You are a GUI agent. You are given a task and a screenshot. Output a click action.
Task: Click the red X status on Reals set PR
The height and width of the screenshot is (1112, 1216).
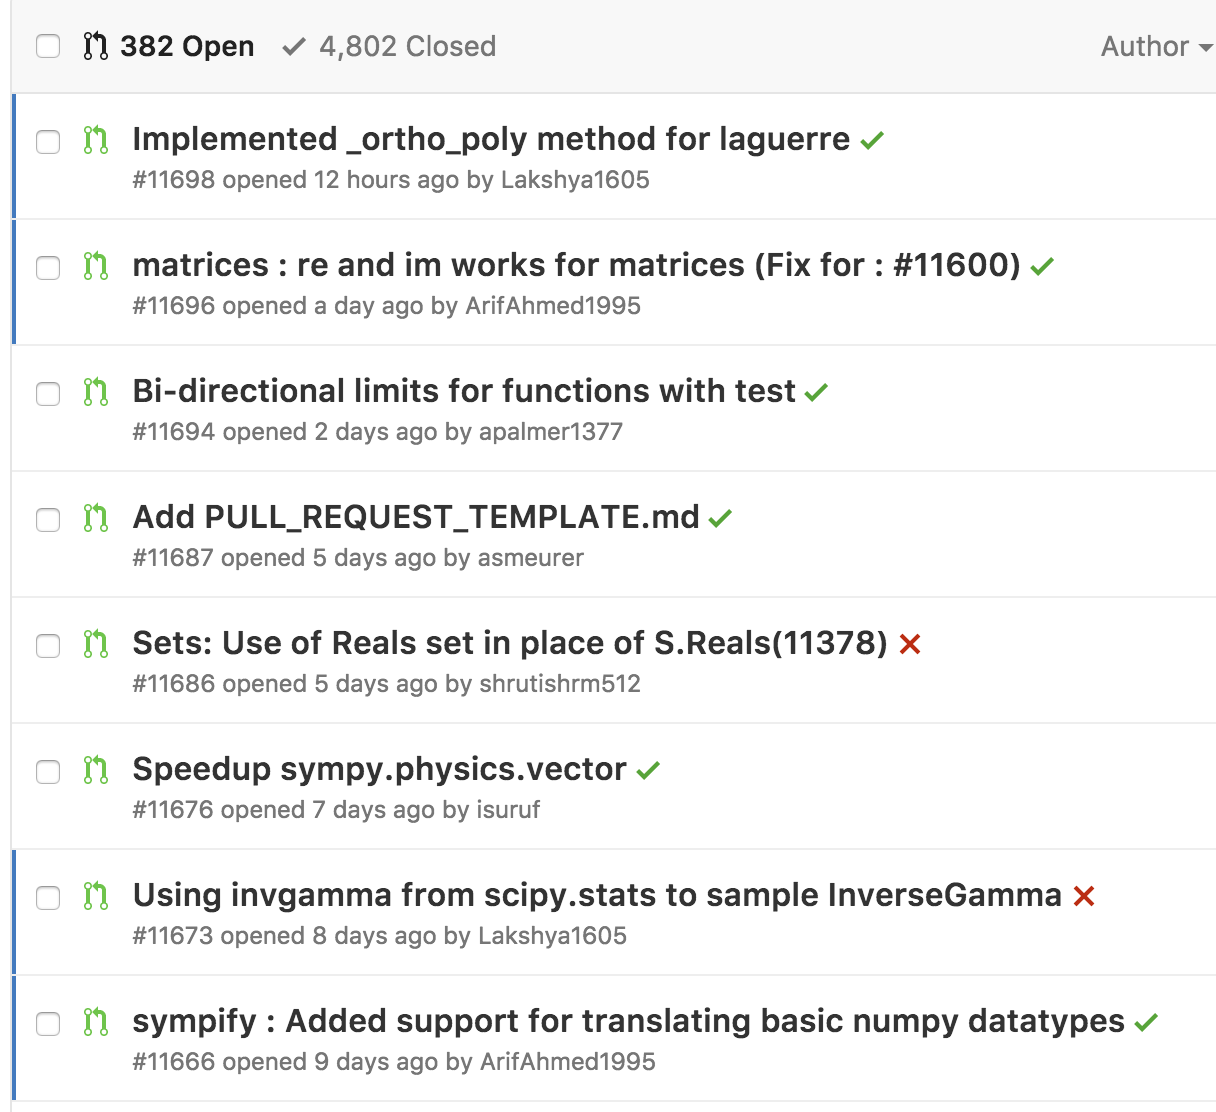[x=909, y=645]
